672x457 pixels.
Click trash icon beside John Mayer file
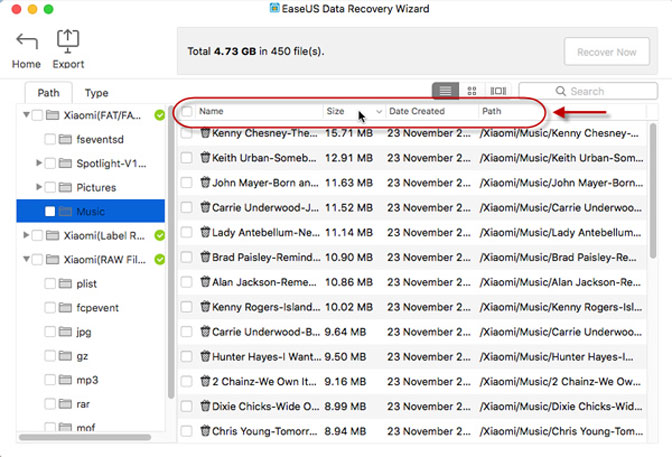pyautogui.click(x=205, y=183)
